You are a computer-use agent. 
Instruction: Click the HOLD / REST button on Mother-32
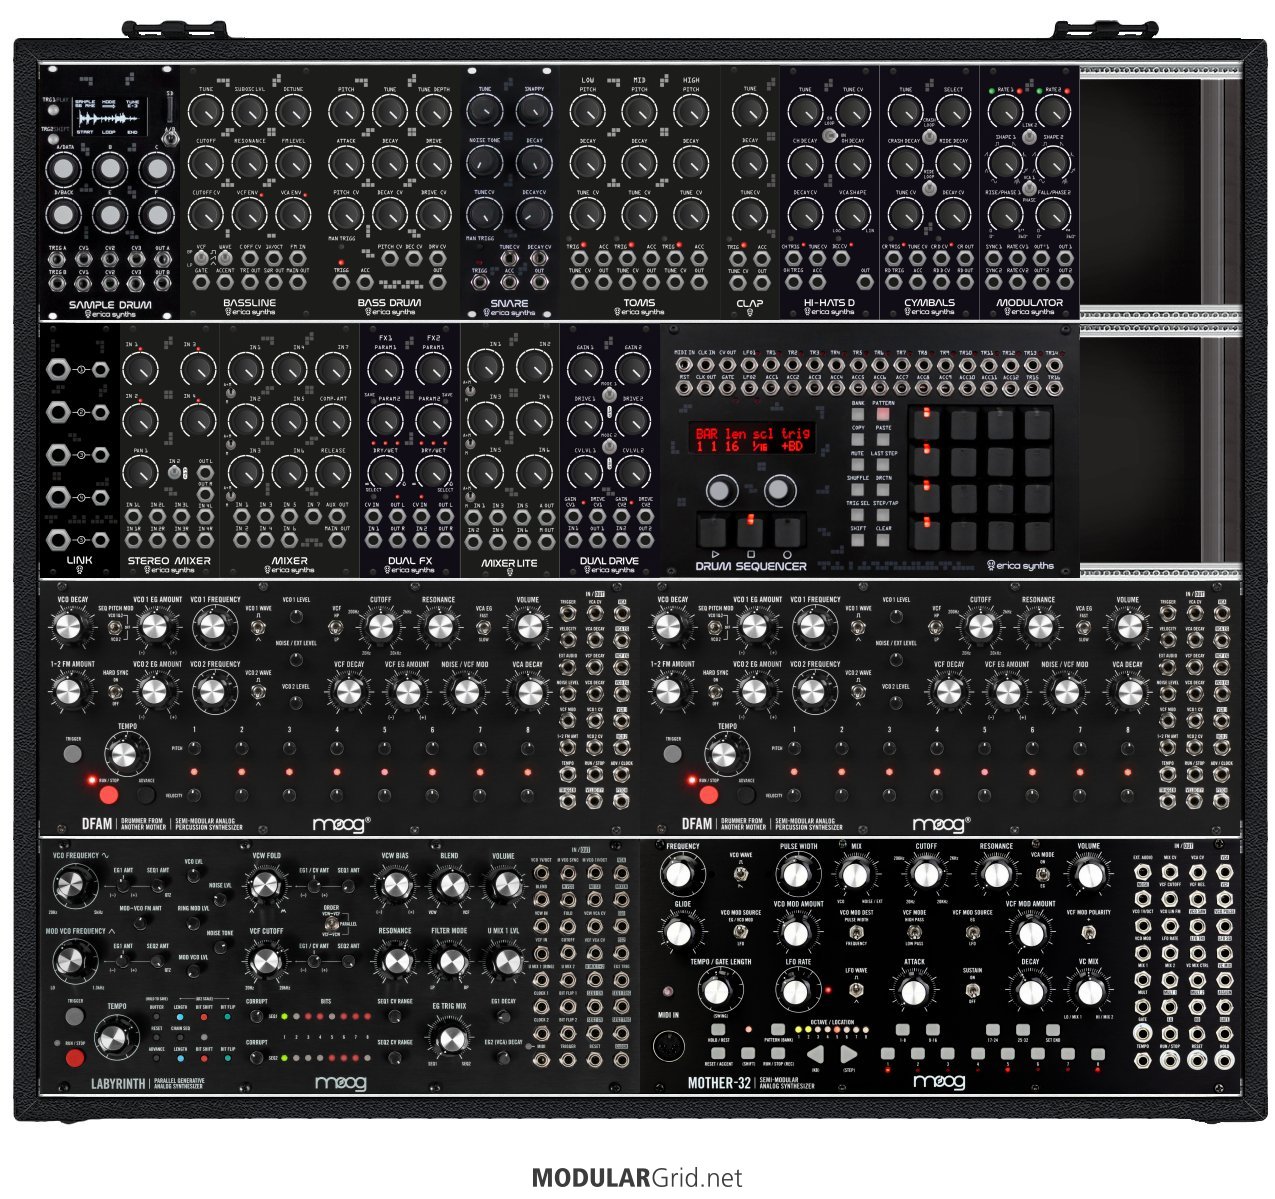tap(718, 1029)
